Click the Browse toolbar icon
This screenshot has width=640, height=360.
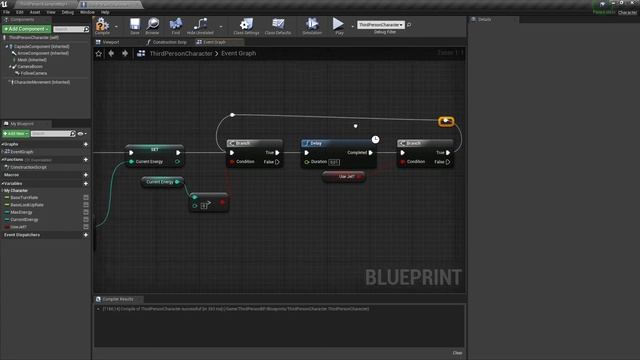point(152,26)
